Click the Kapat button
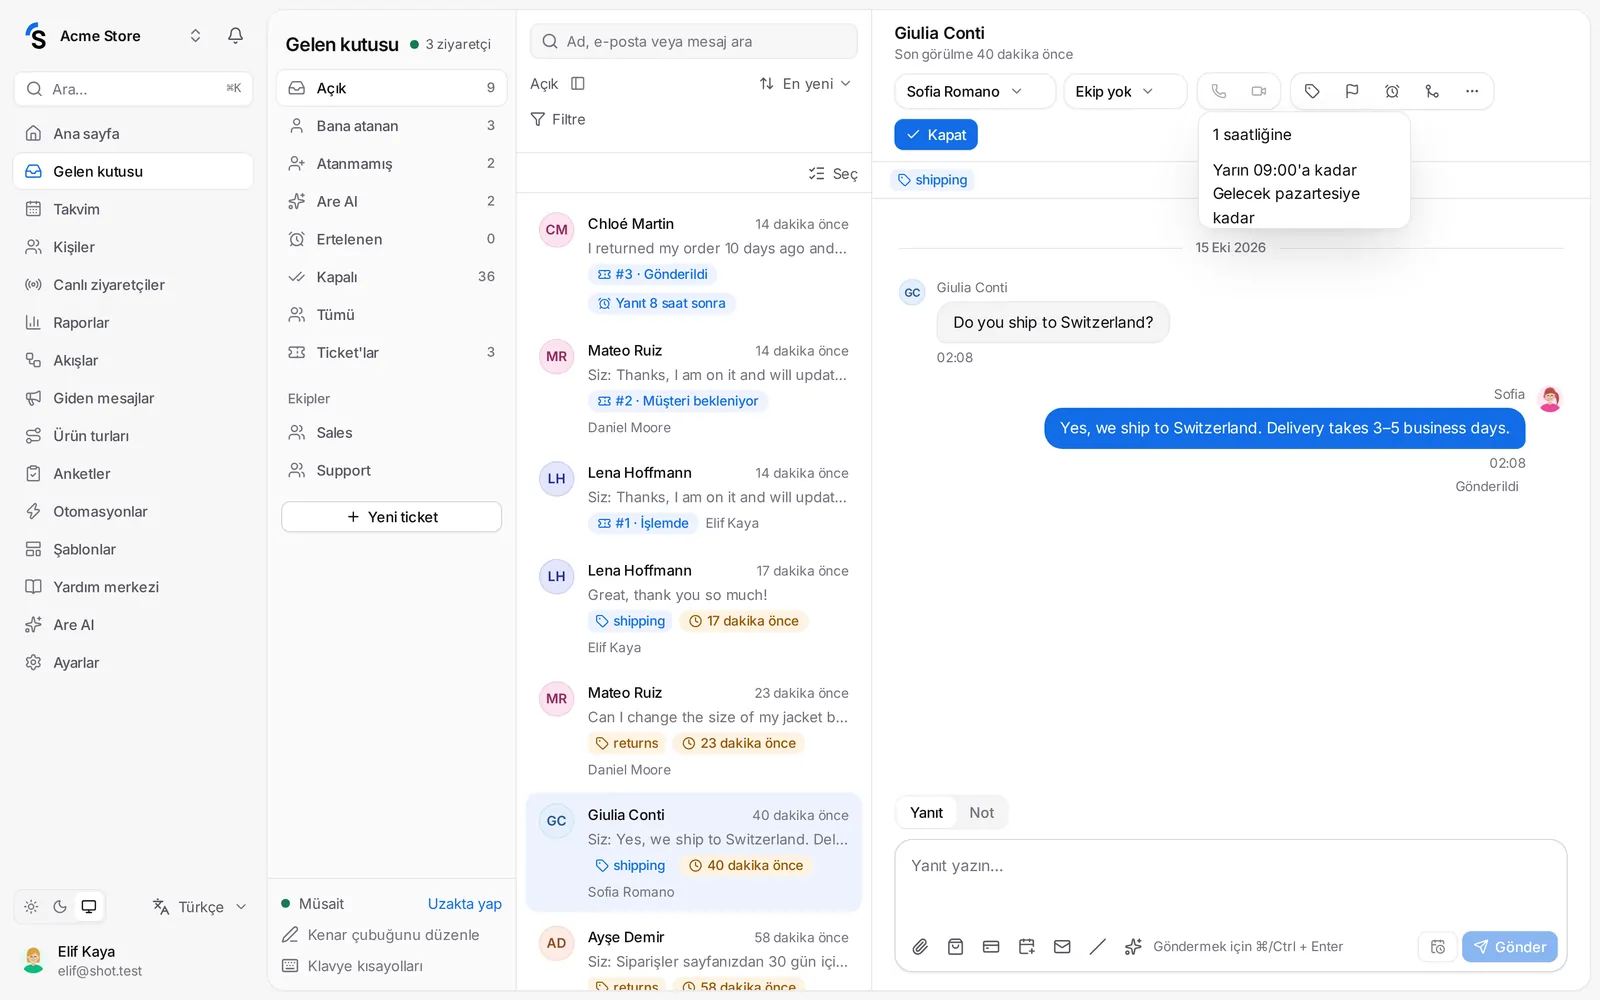 click(936, 135)
